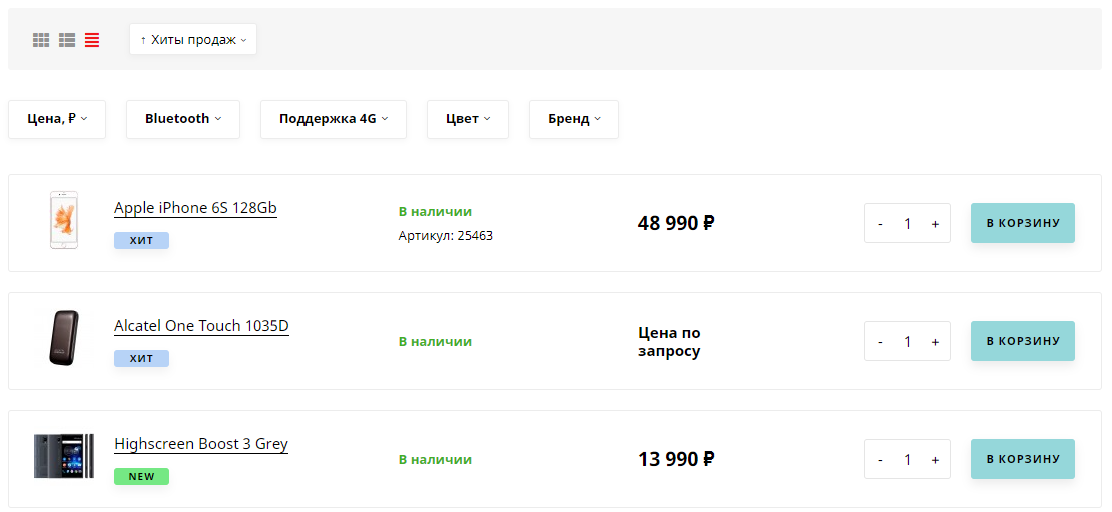Open the Highscreen Boost 3 Grey link
The height and width of the screenshot is (512, 1112).
point(201,444)
